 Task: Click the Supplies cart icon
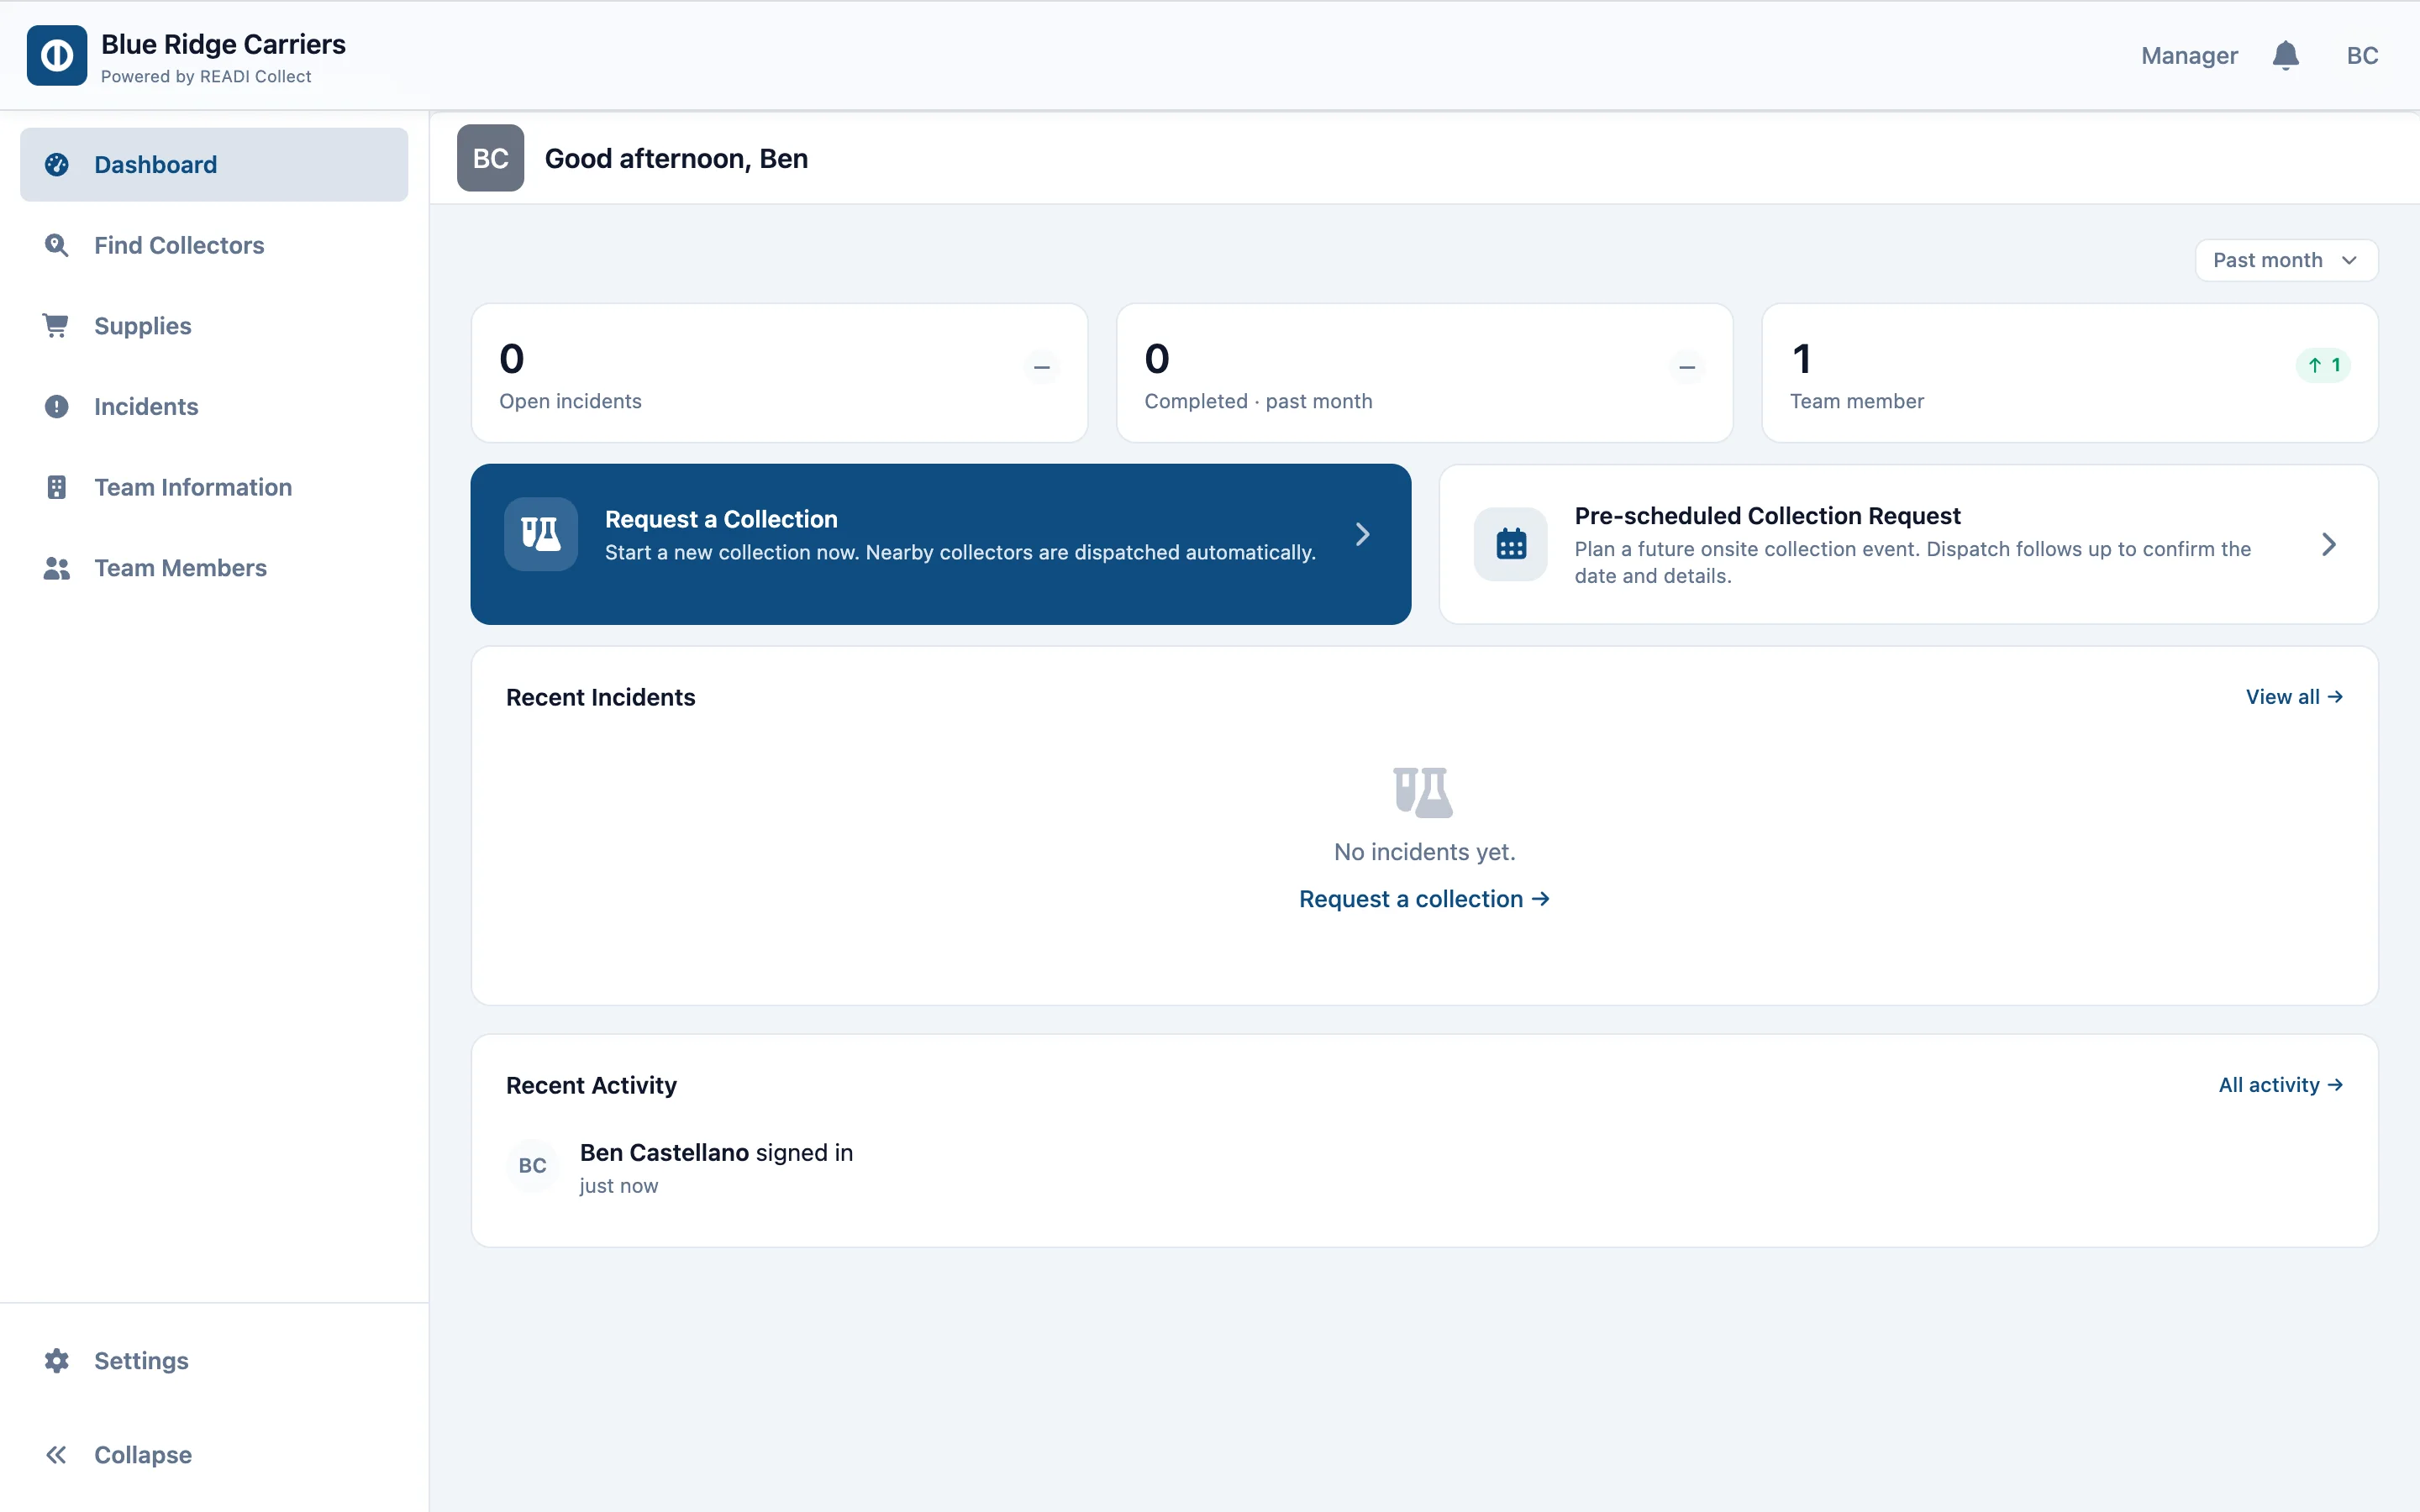[x=57, y=326]
